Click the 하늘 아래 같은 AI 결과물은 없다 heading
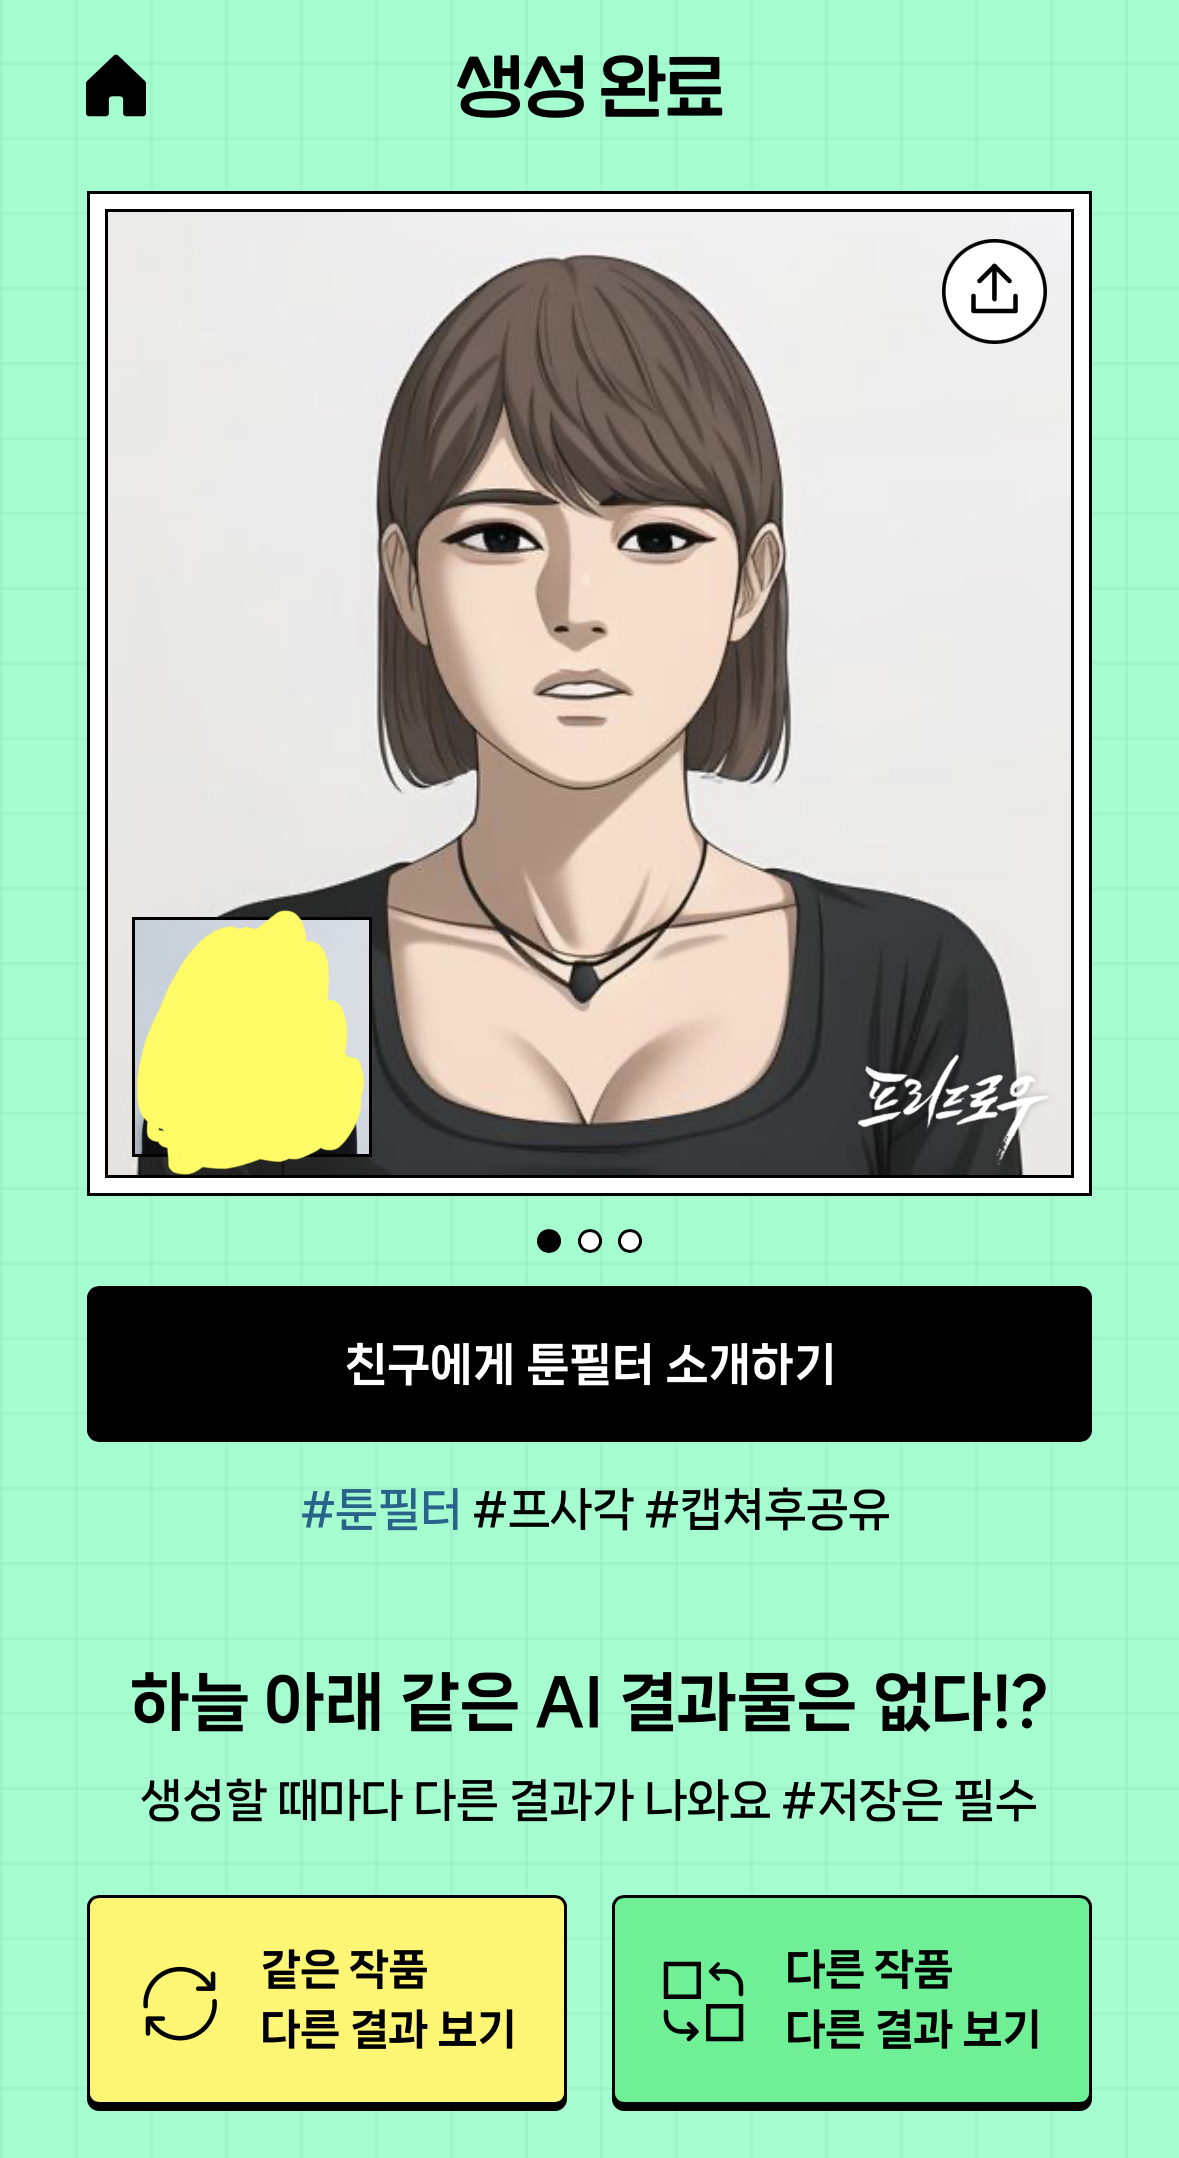 pyautogui.click(x=589, y=1701)
